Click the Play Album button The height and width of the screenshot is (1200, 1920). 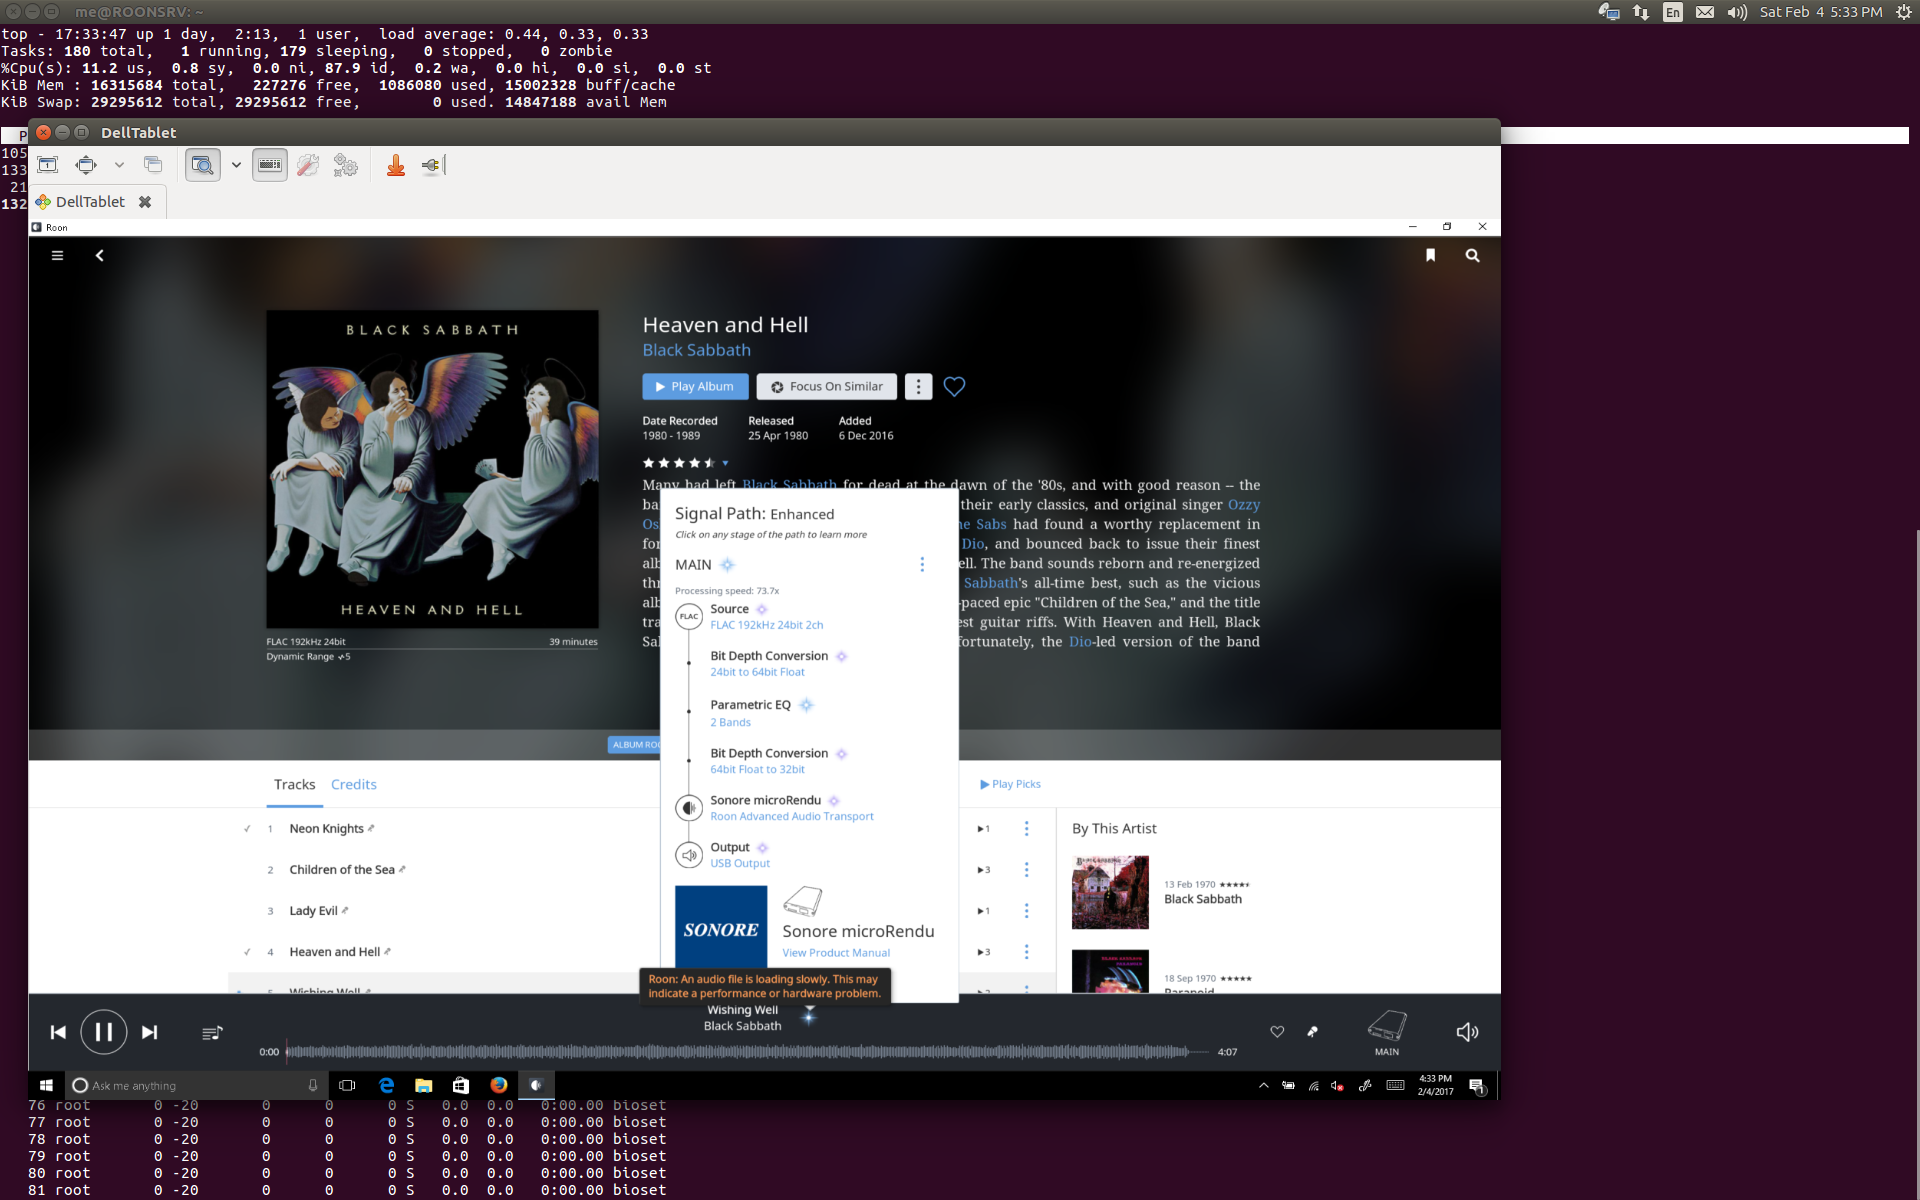coord(695,387)
